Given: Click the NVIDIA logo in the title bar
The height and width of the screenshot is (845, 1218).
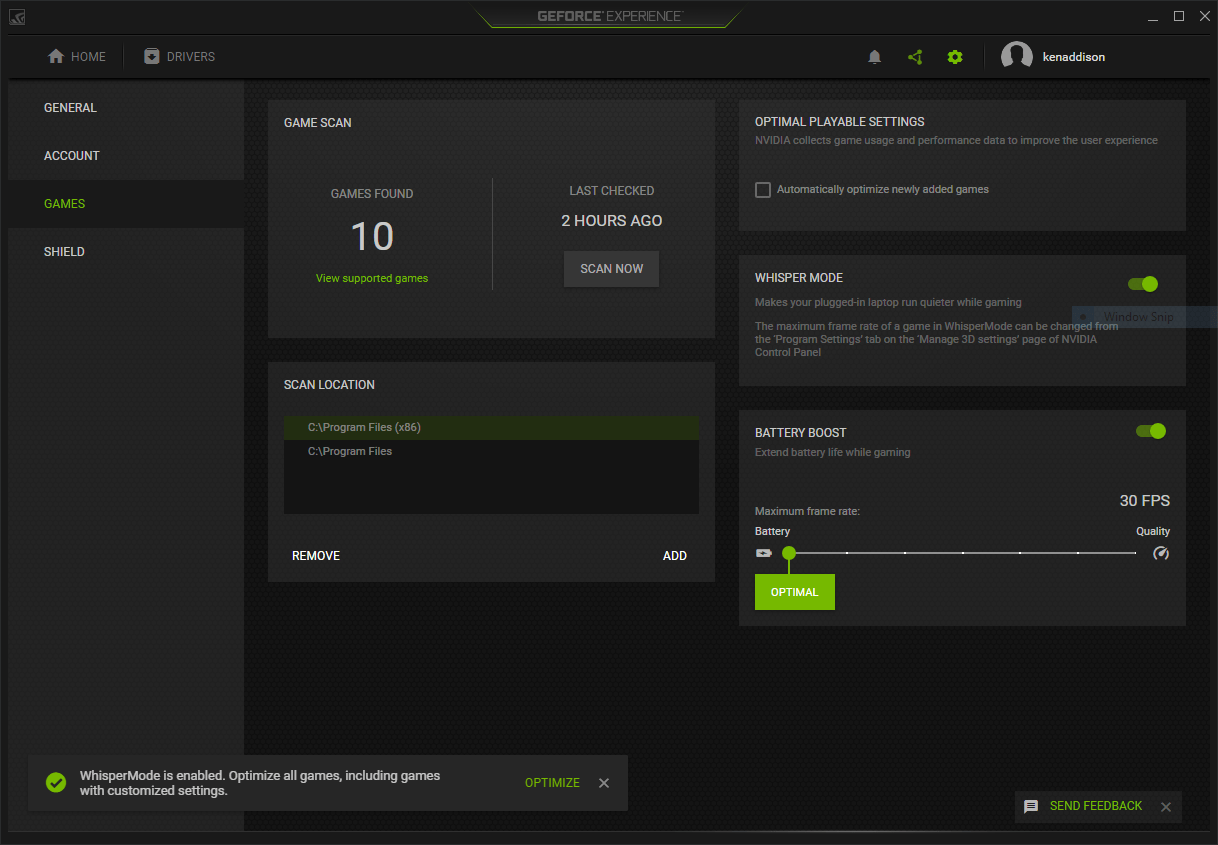Looking at the screenshot, I should click(16, 16).
